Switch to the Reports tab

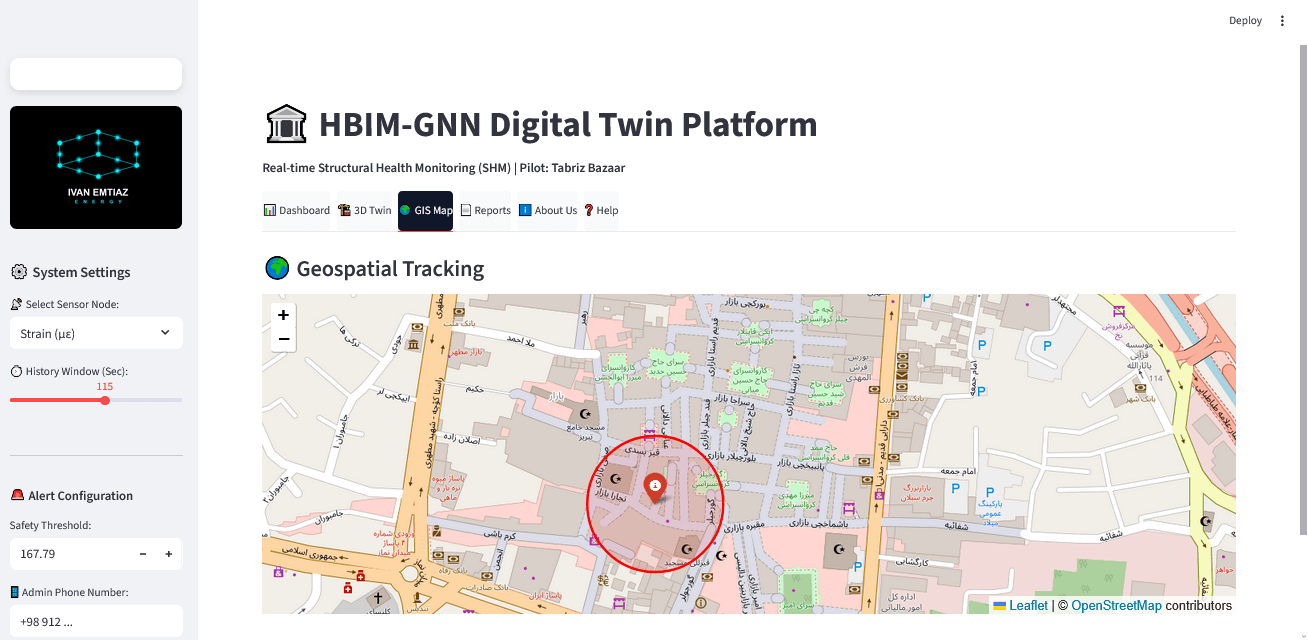[x=485, y=211]
